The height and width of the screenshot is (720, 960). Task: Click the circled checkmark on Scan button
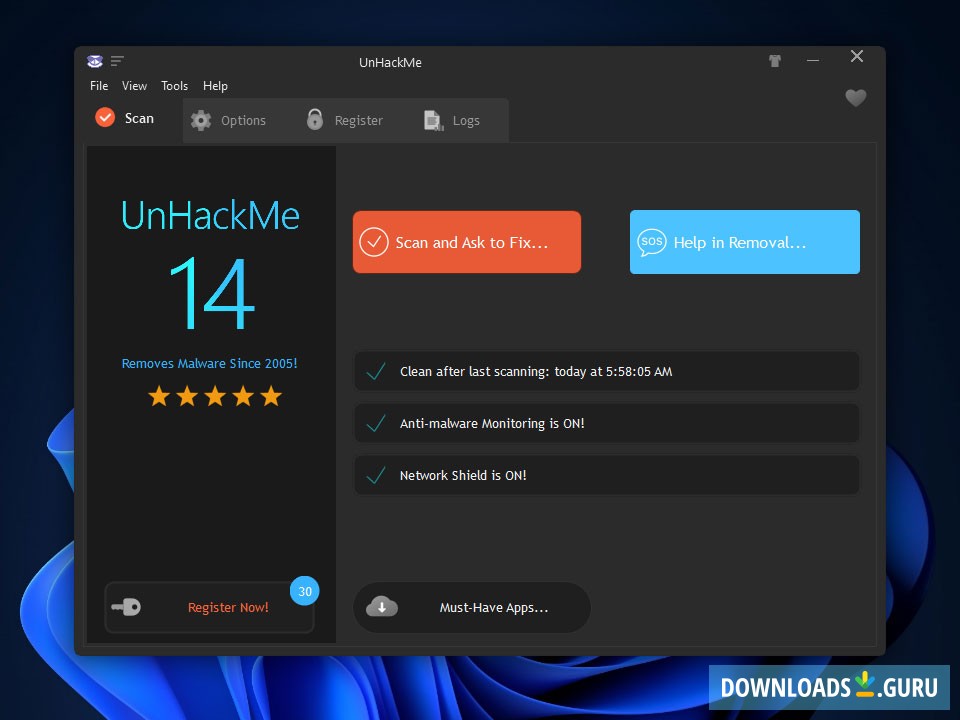pos(373,242)
